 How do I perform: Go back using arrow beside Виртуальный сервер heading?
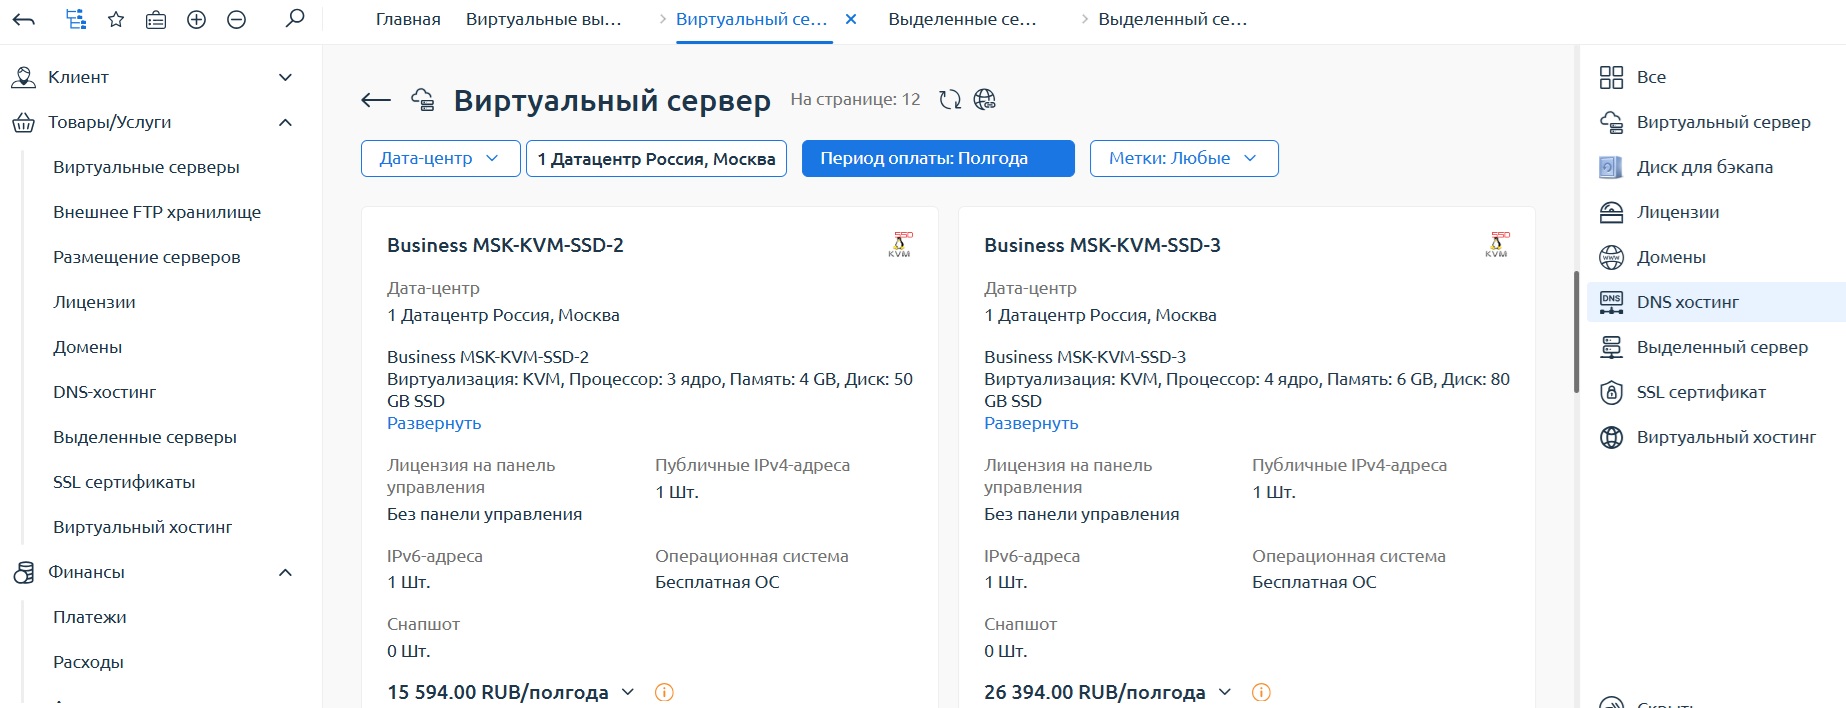click(376, 100)
